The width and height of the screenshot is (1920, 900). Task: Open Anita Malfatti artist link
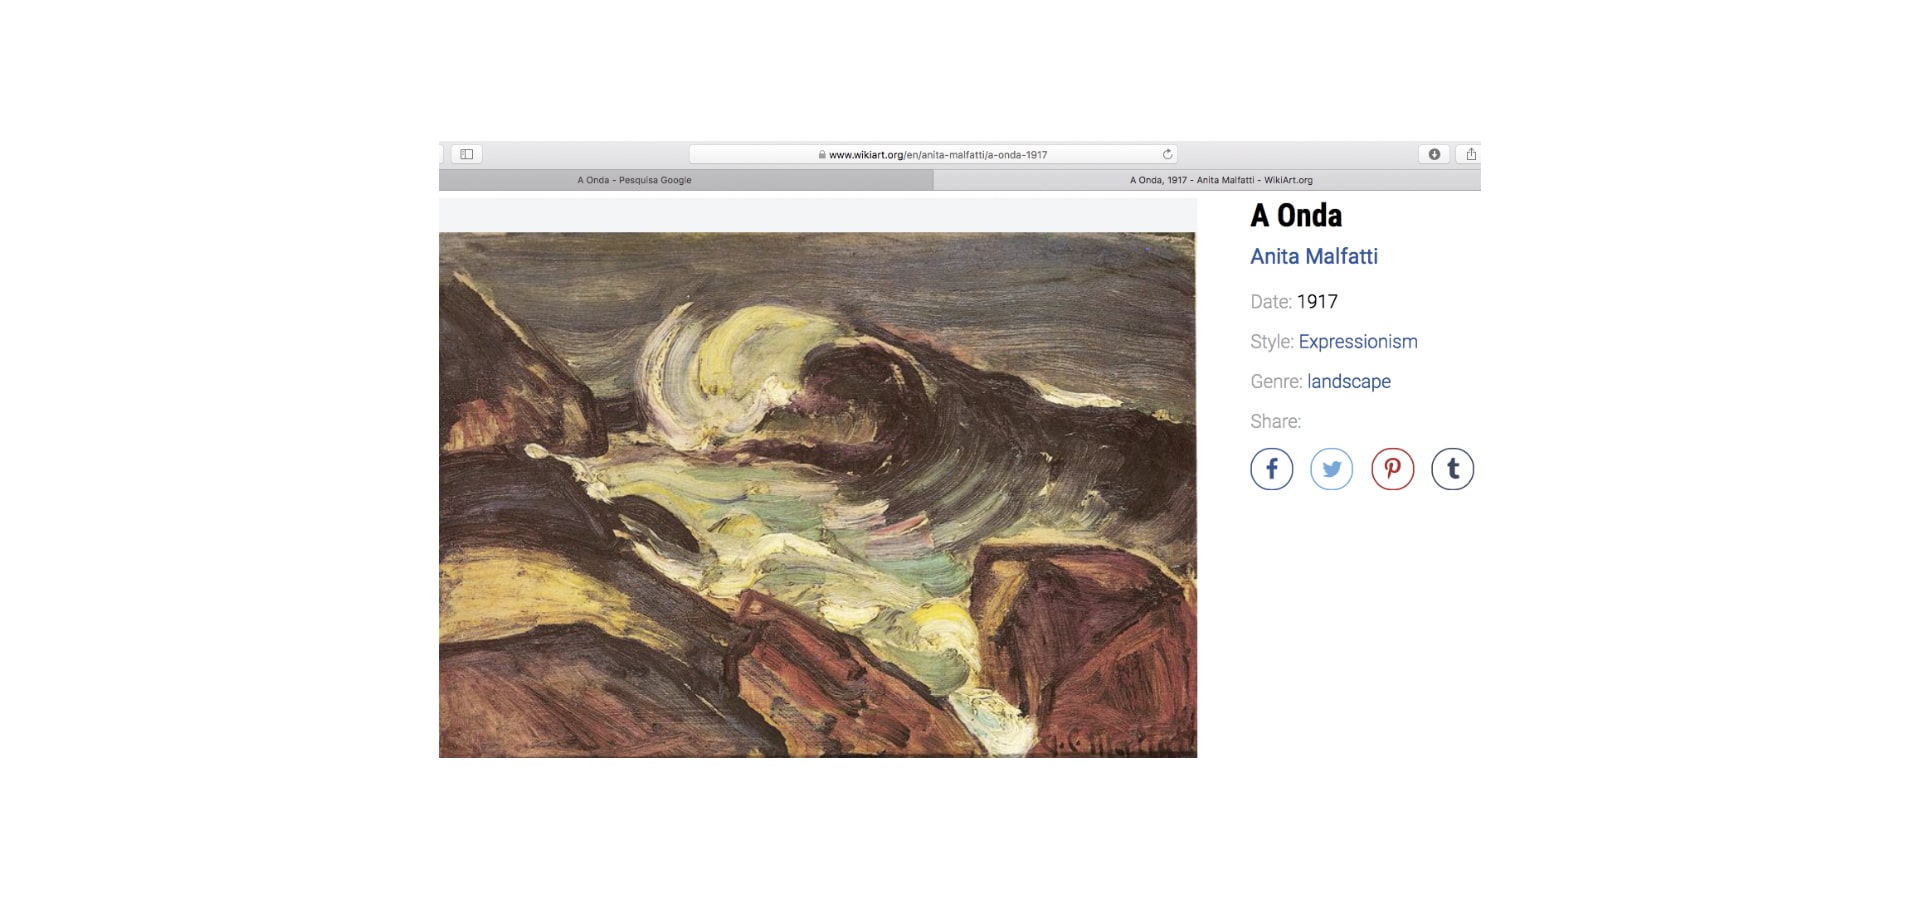(x=1313, y=256)
